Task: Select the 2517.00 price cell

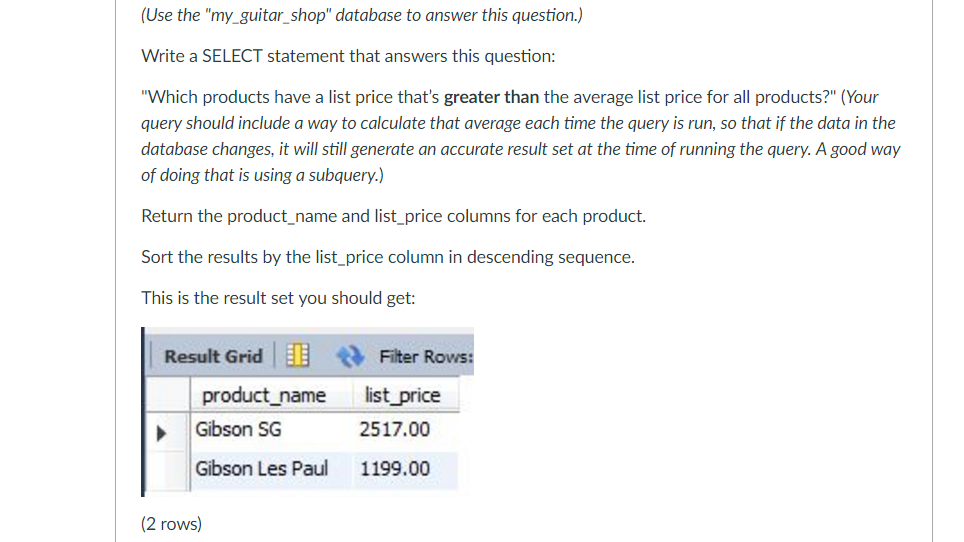Action: point(406,430)
